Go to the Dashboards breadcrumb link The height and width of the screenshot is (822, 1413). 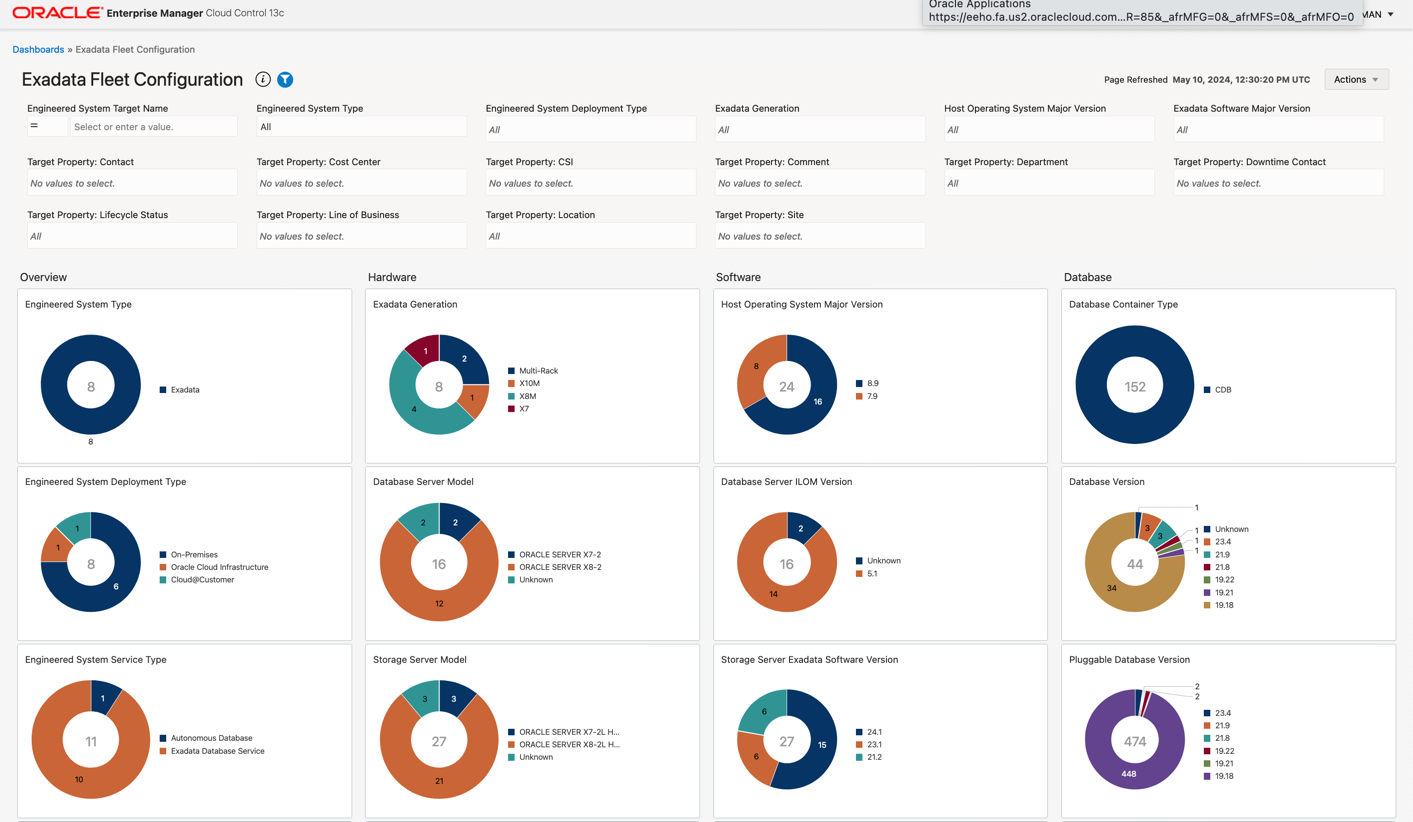38,49
